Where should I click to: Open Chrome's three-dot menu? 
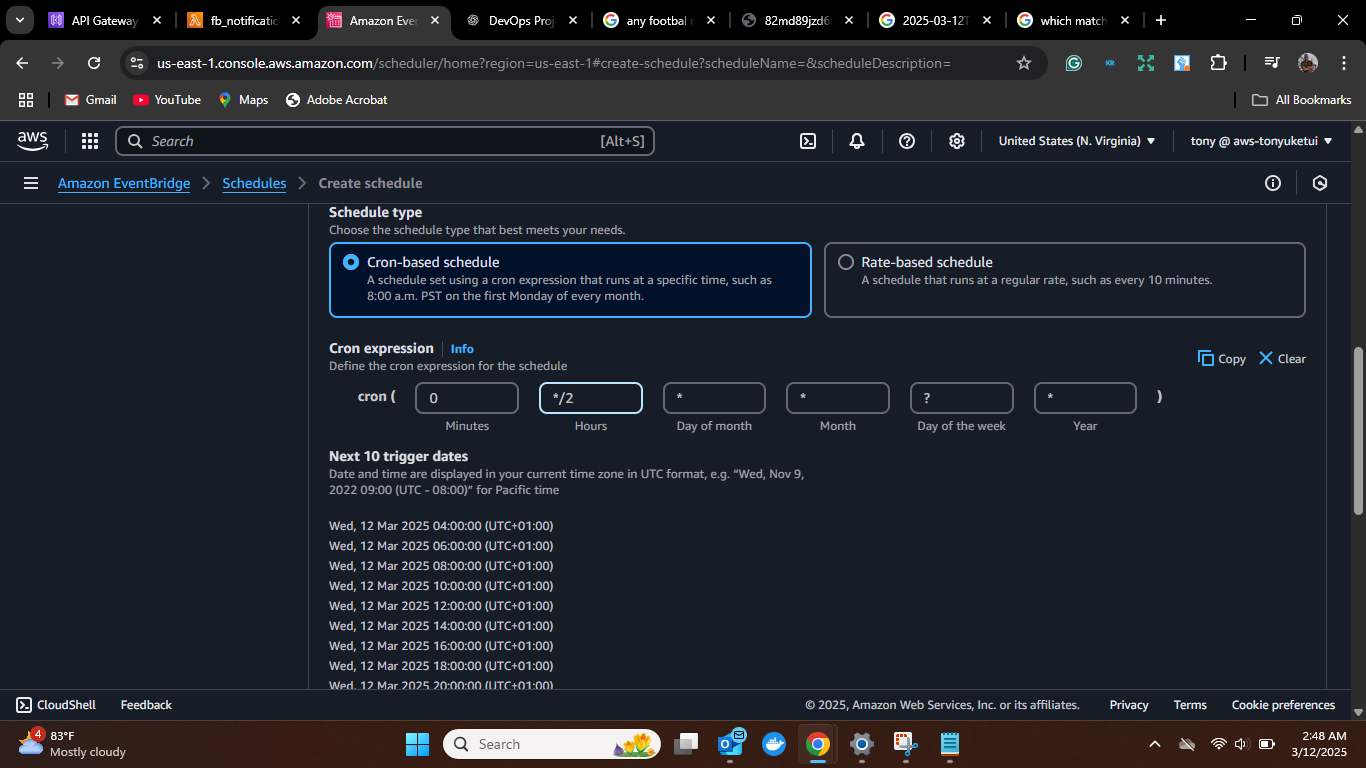pos(1343,63)
